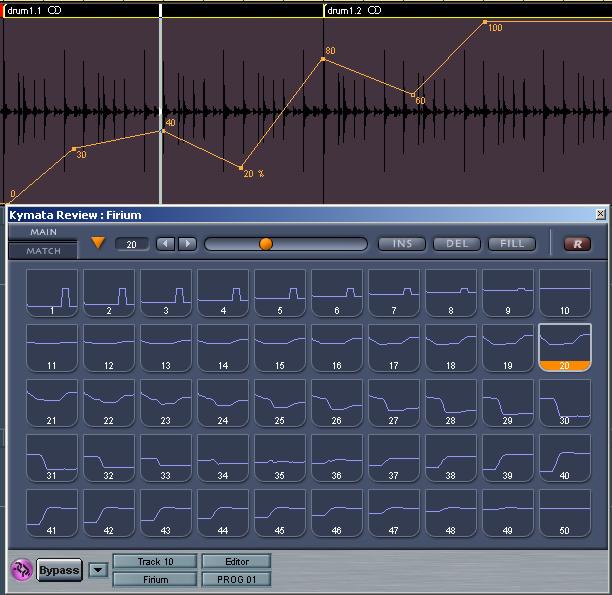Image resolution: width=612 pixels, height=595 pixels.
Task: Select snapshot thumbnail 31
Action: [x=52, y=458]
